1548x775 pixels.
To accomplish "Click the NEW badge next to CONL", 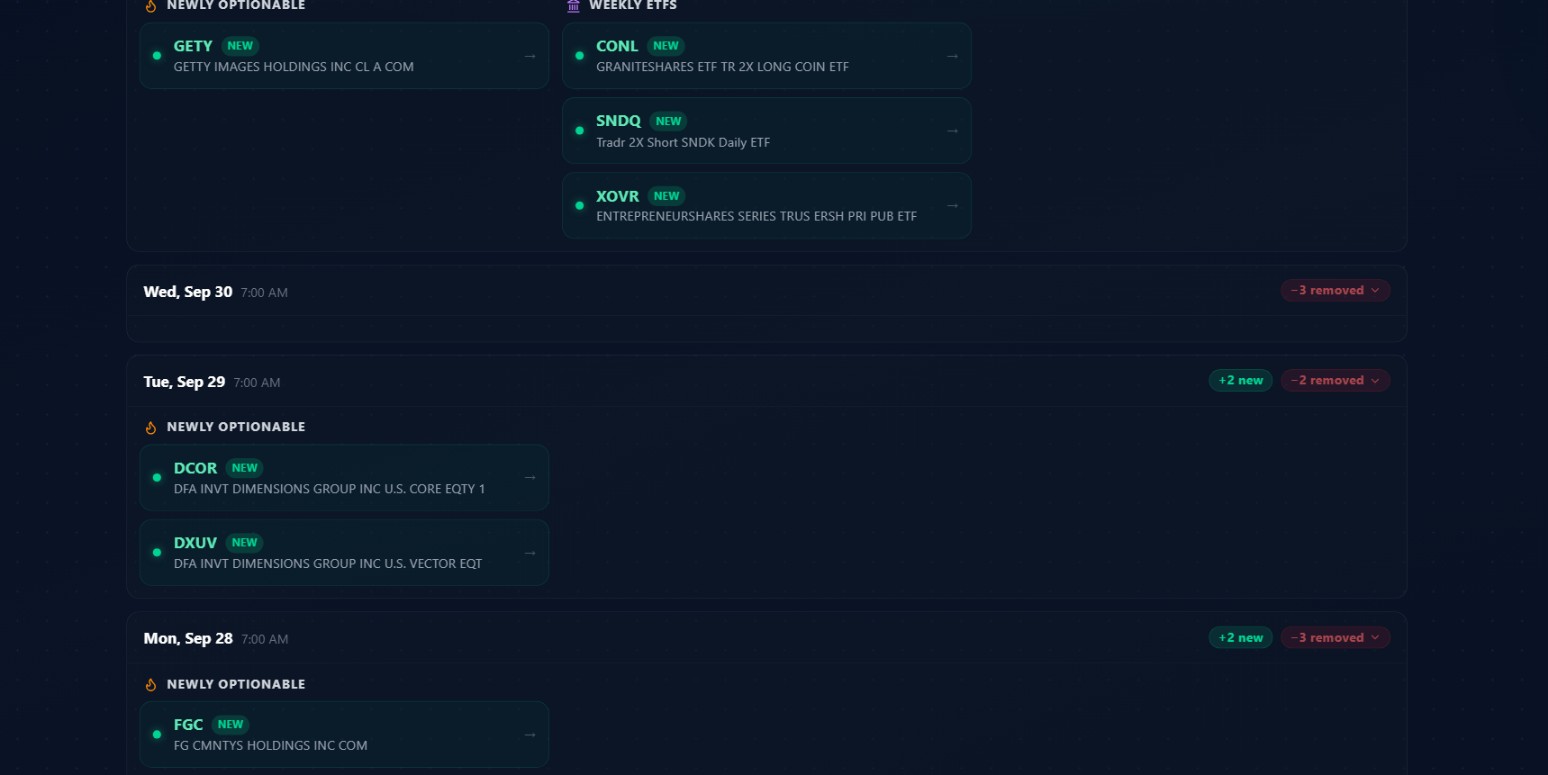I will [666, 46].
